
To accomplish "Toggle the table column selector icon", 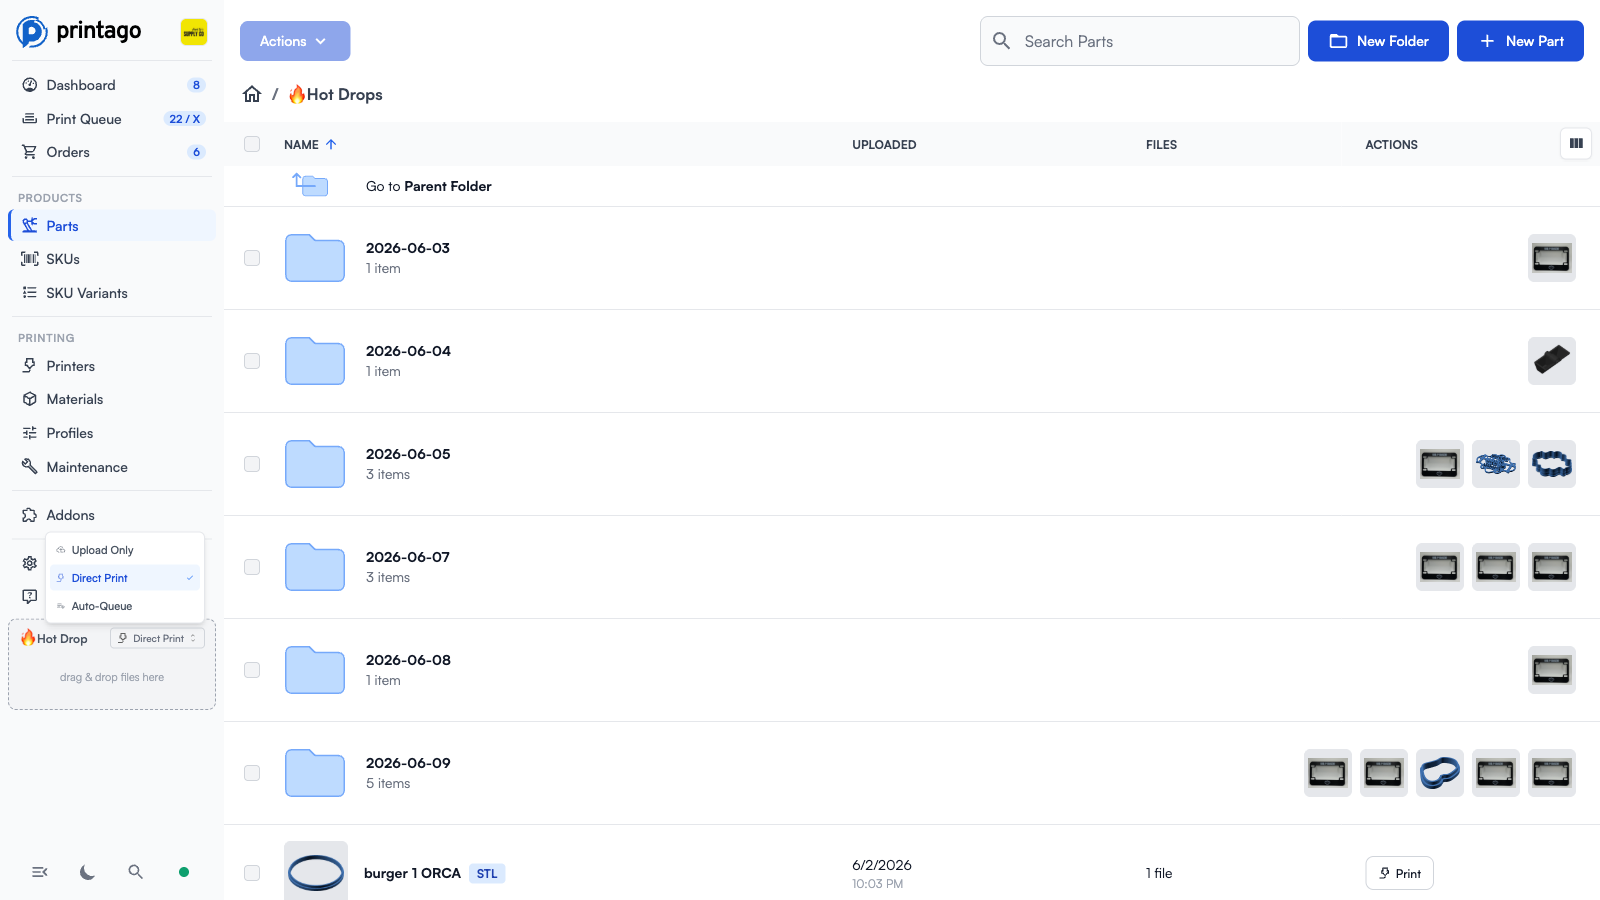I will (1576, 144).
